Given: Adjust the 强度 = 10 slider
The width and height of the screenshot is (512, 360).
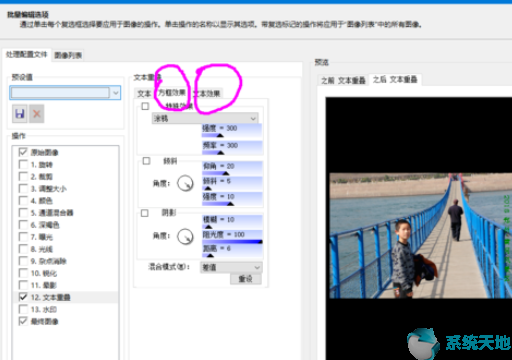Looking at the screenshot, I should click(232, 199).
